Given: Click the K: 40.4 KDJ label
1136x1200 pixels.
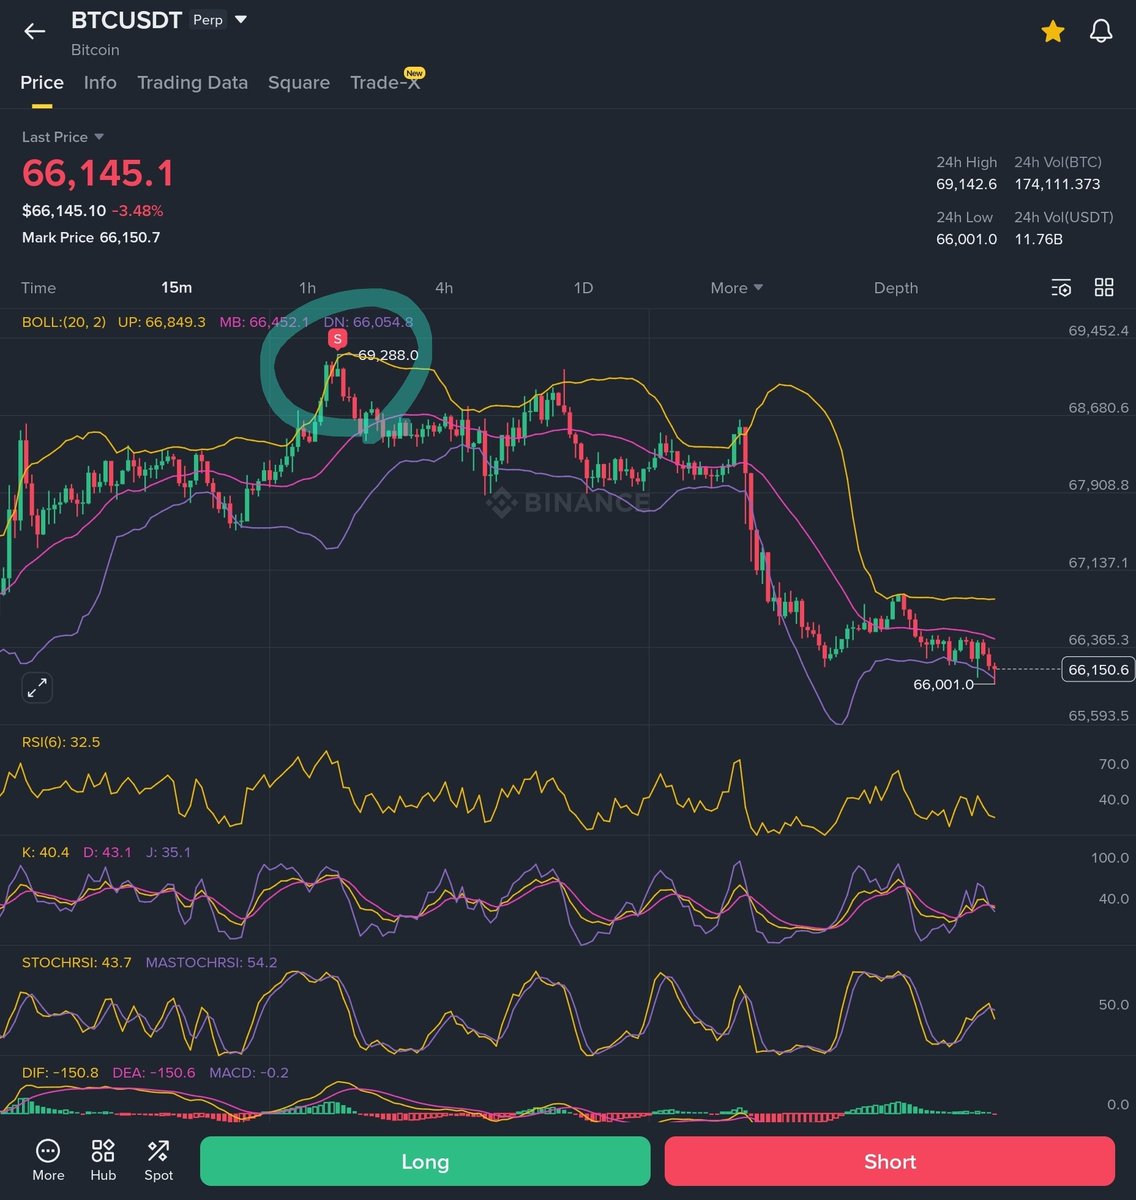Looking at the screenshot, I should click(x=46, y=852).
